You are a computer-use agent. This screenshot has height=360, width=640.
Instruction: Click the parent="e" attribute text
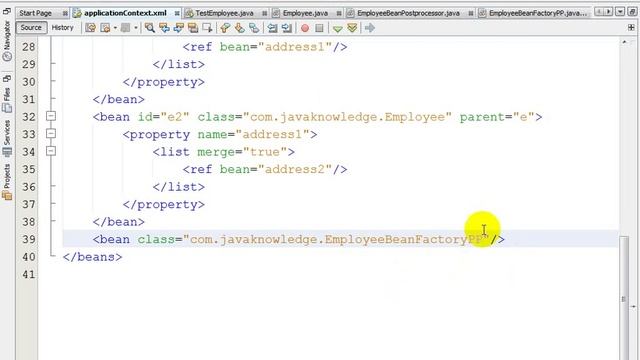click(x=497, y=117)
